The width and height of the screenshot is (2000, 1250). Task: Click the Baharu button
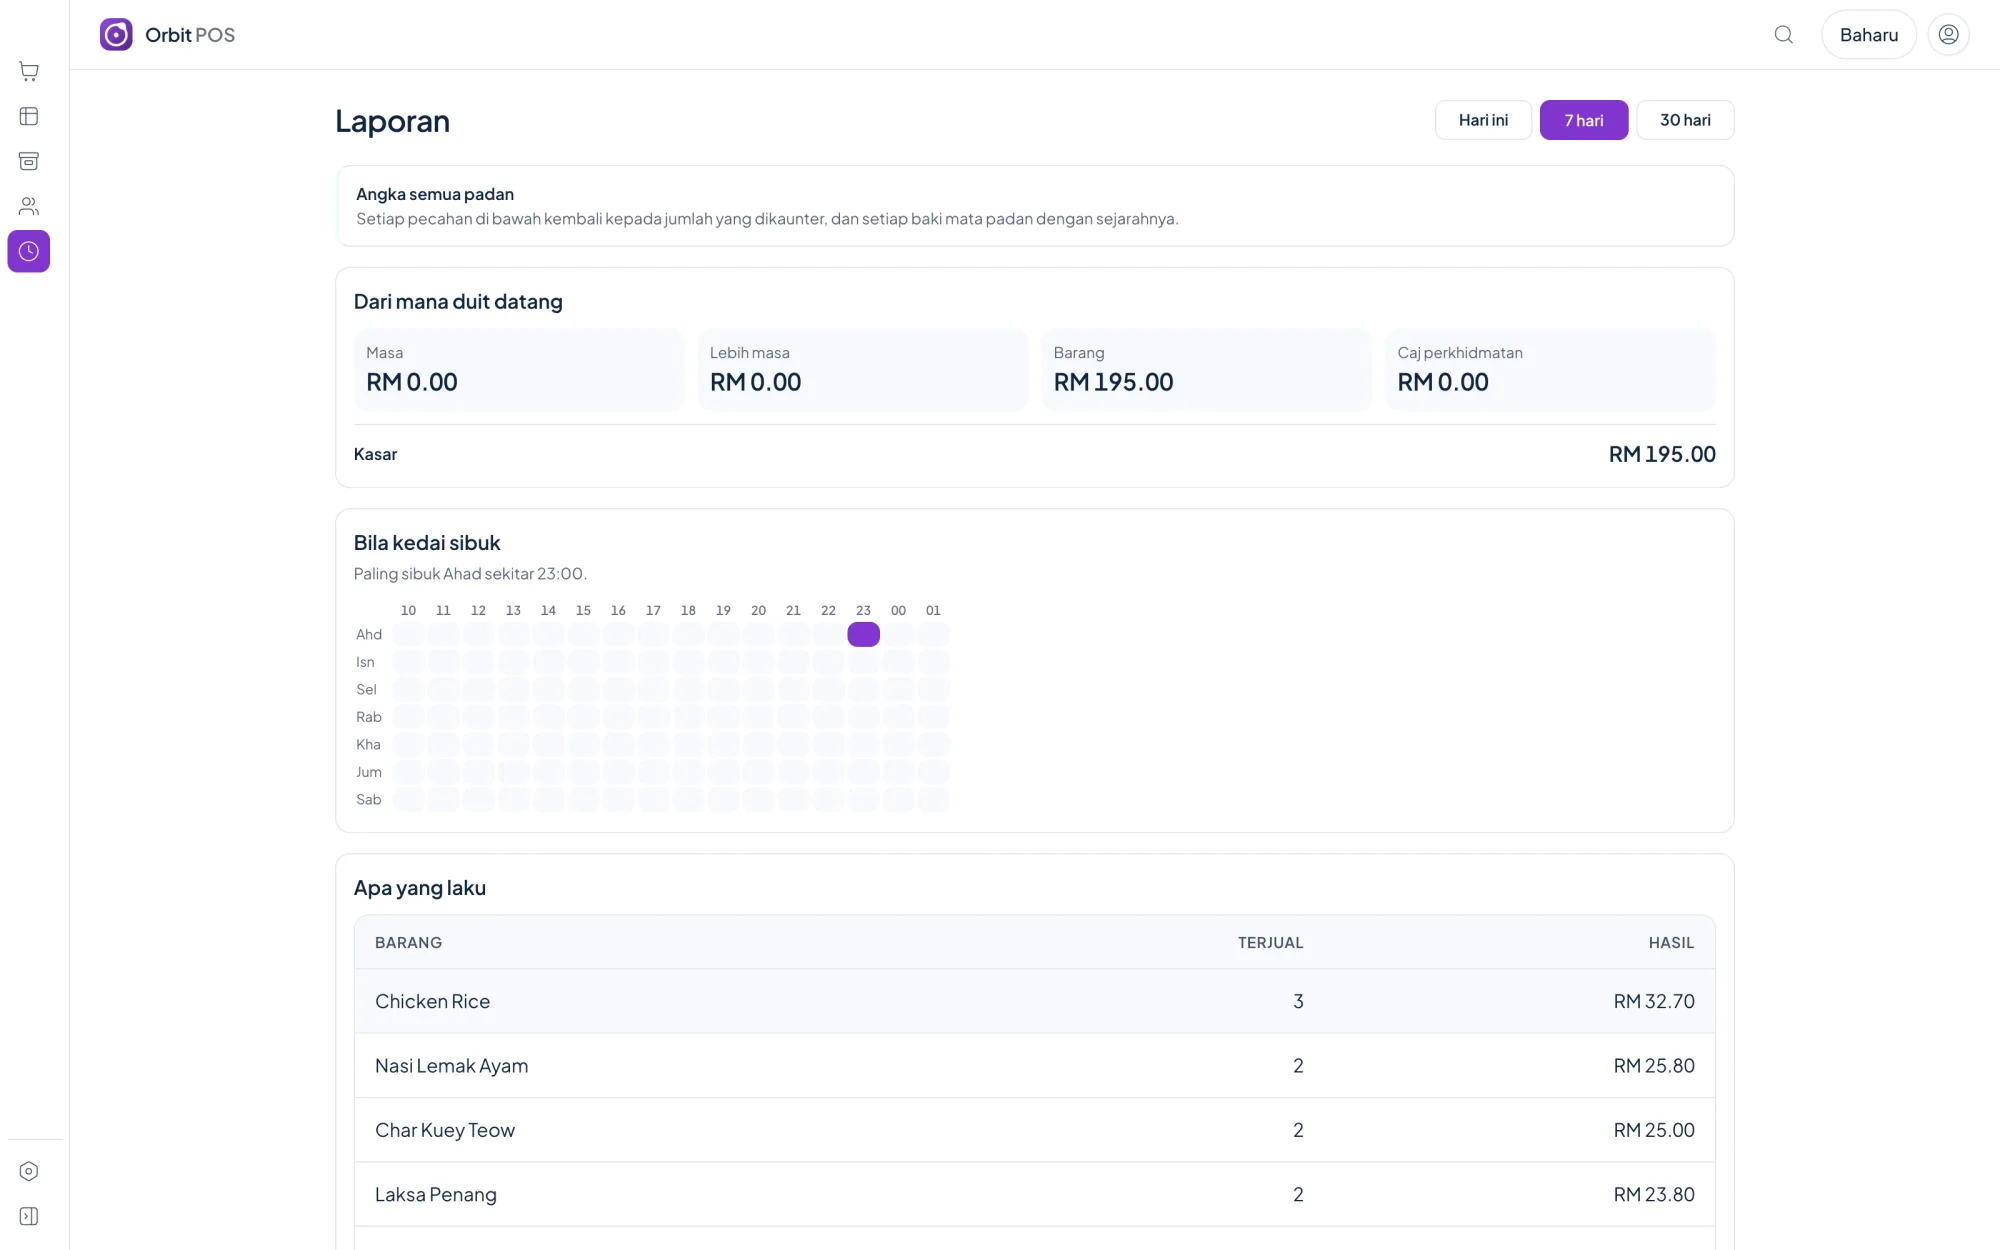(1868, 35)
